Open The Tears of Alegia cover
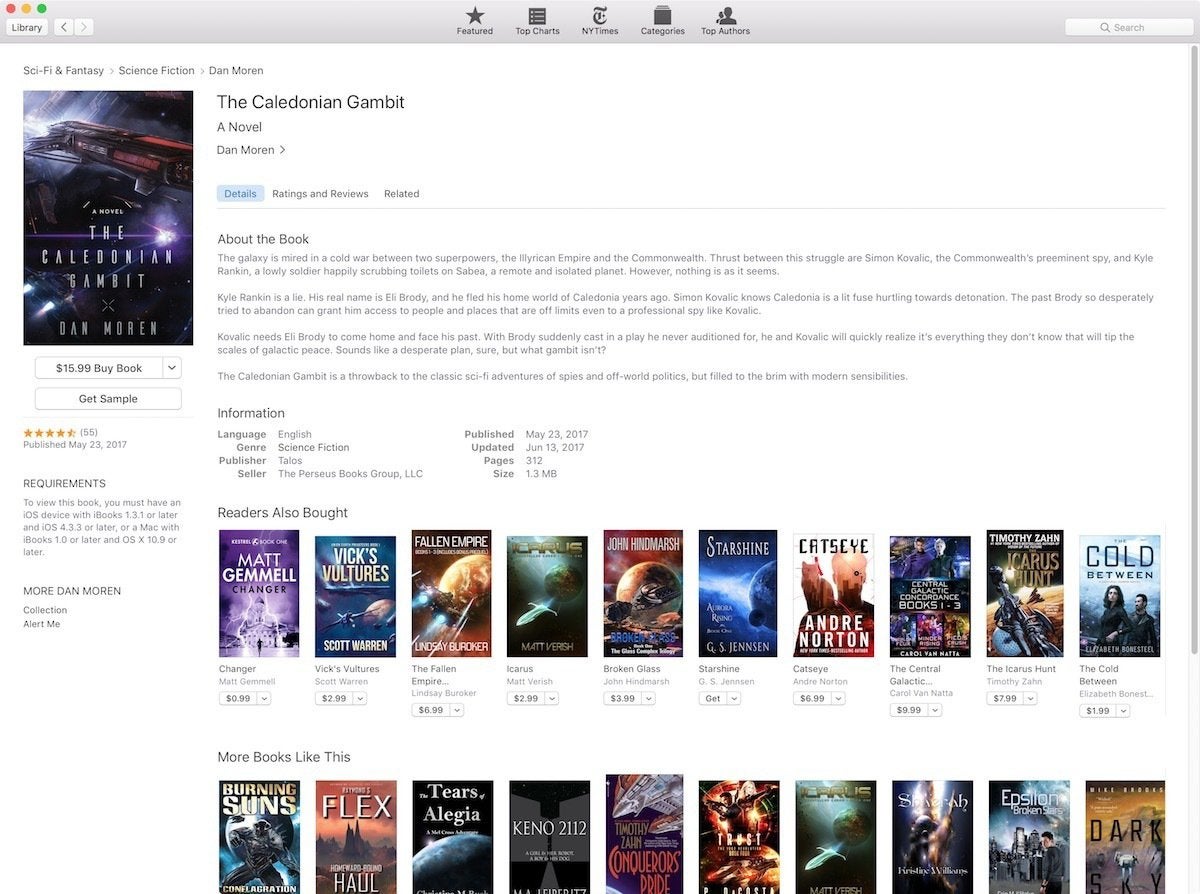This screenshot has width=1200, height=894. pos(453,837)
